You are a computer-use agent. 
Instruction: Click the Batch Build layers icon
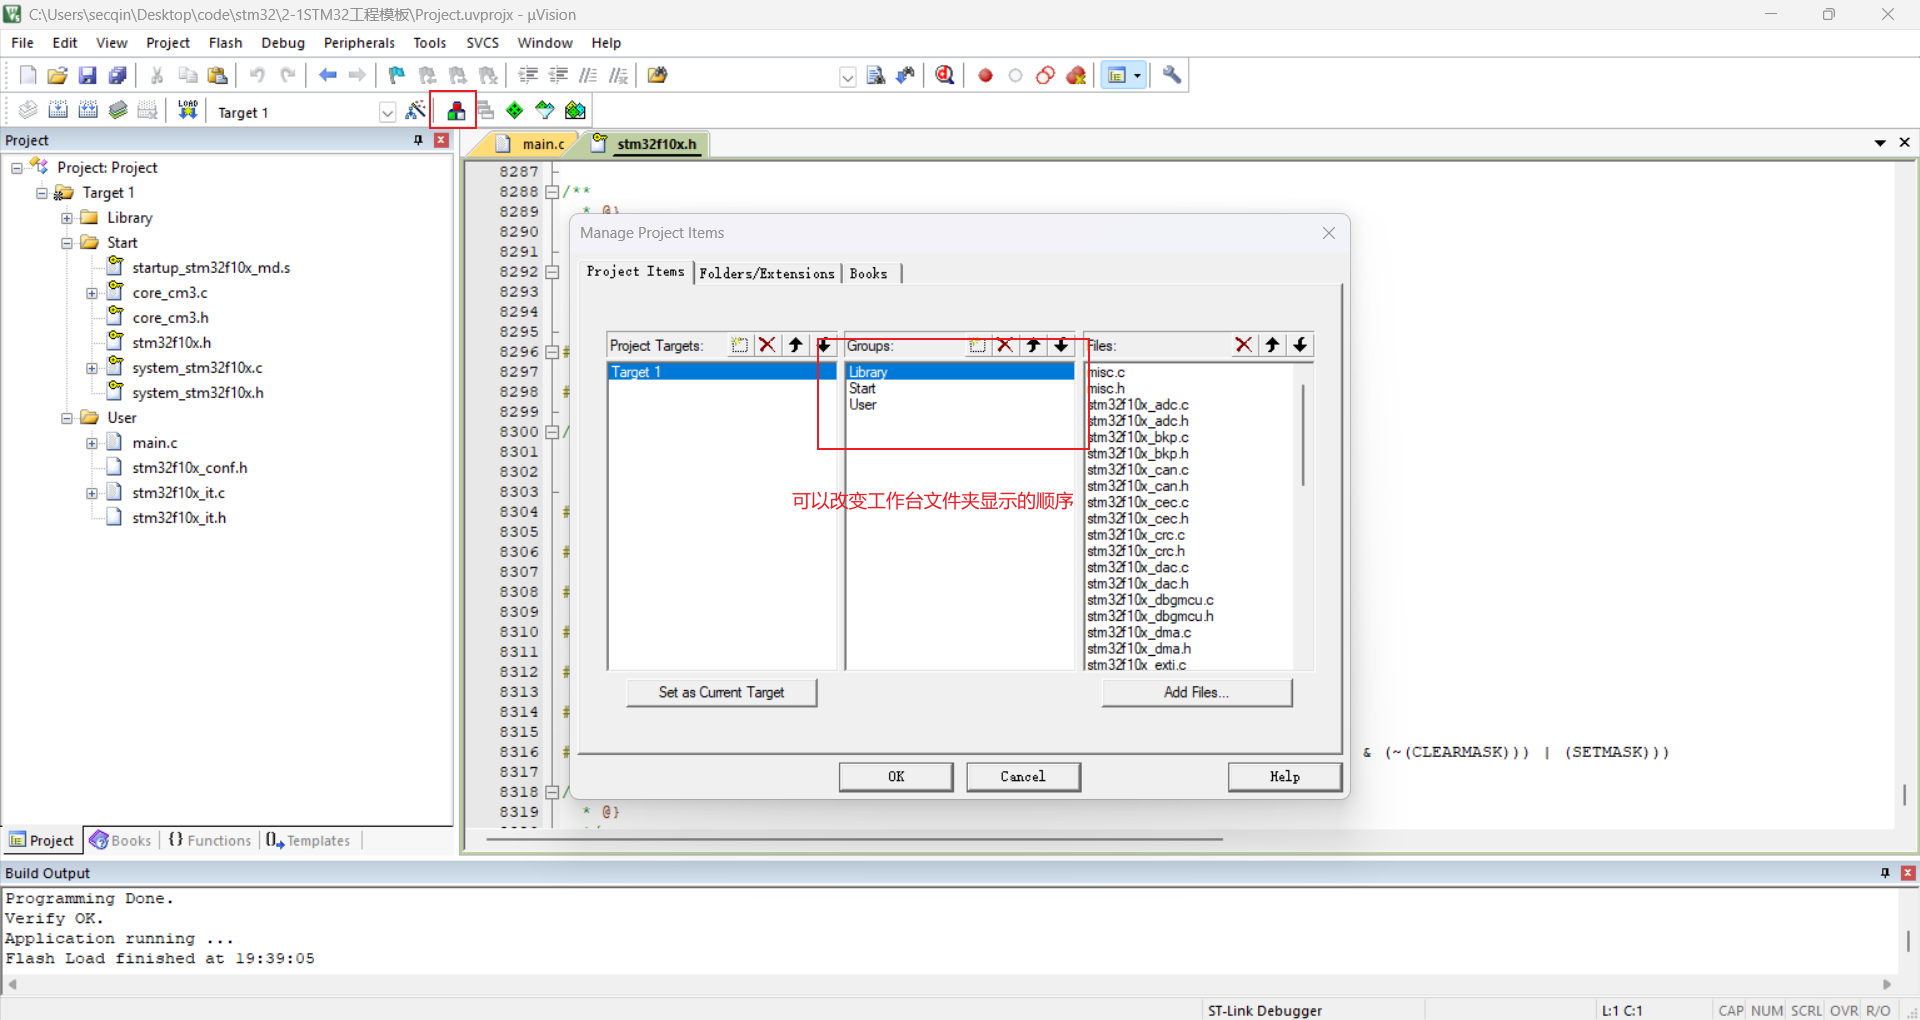118,110
